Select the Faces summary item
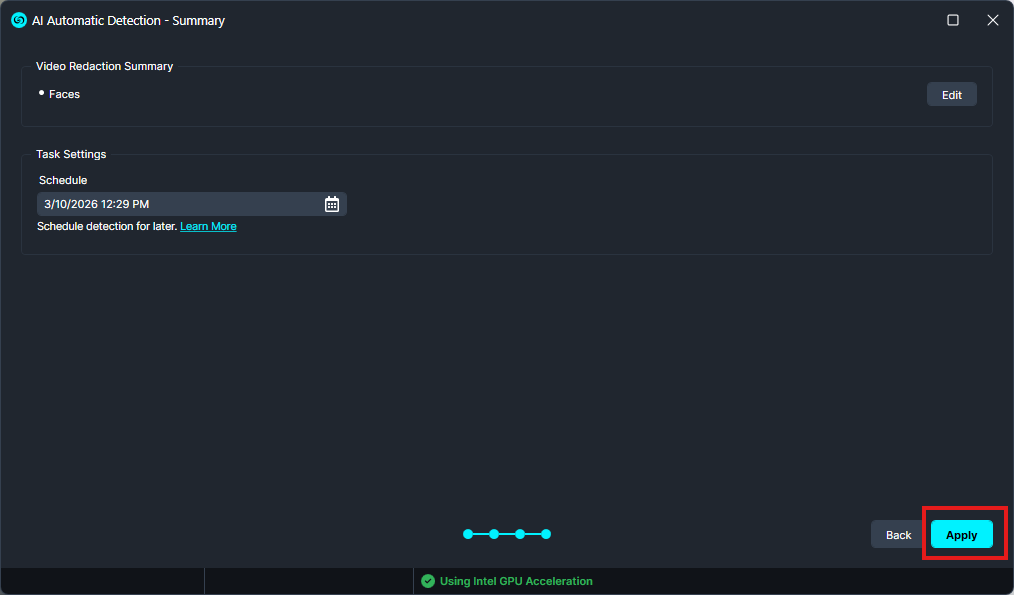The image size is (1014, 595). pos(64,94)
